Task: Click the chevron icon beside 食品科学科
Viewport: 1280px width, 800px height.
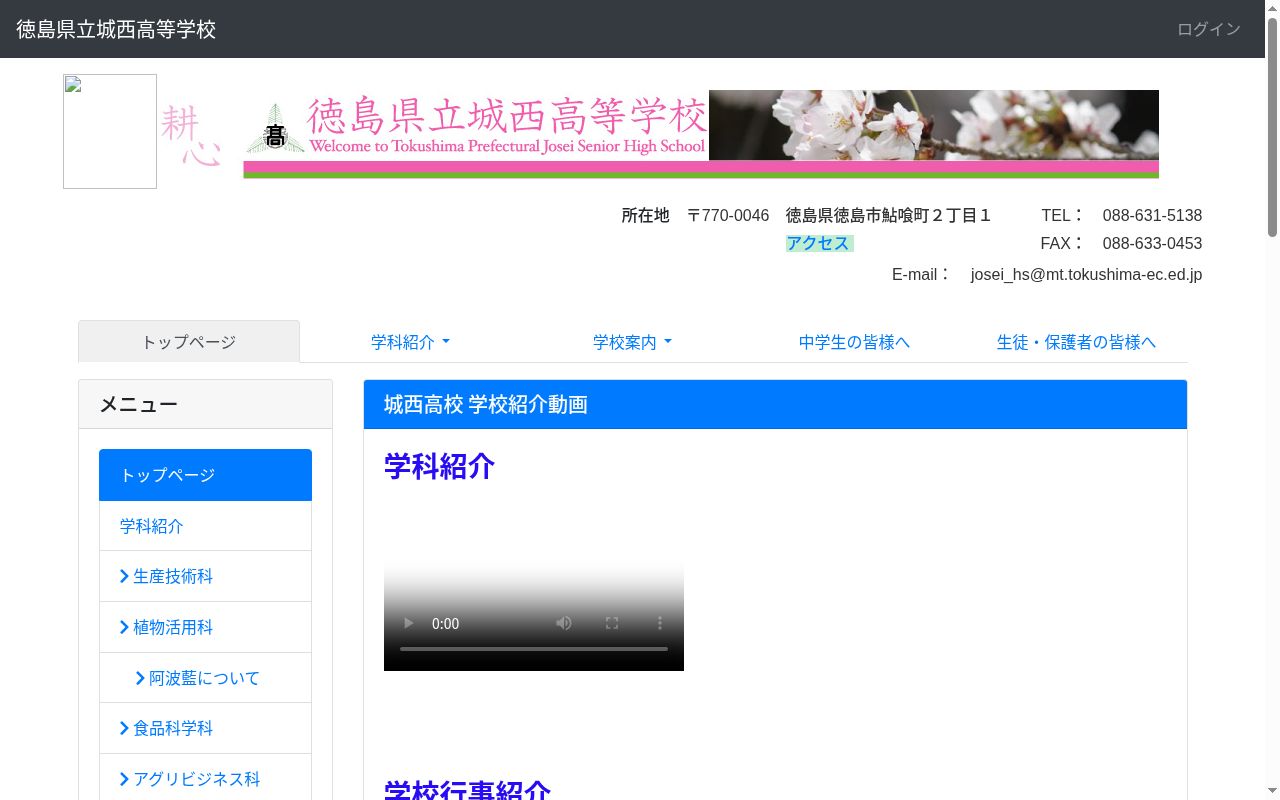Action: tap(125, 728)
